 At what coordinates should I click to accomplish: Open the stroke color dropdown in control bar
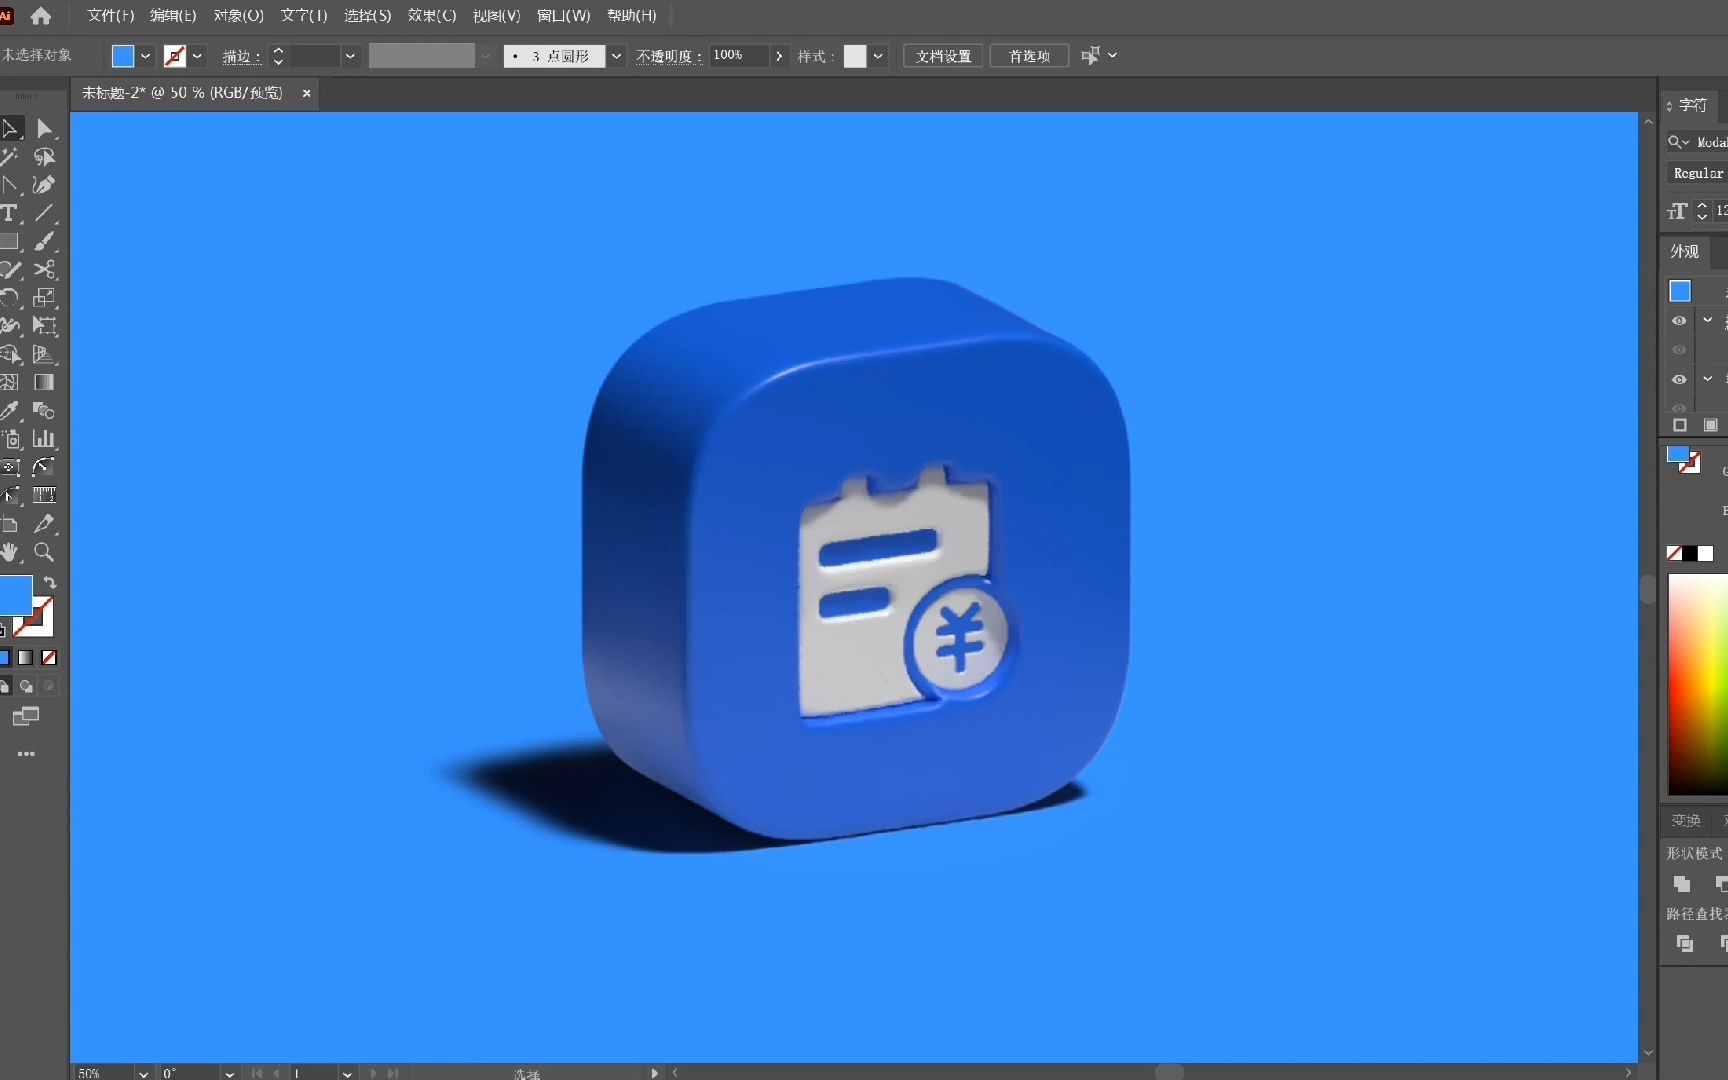pyautogui.click(x=198, y=56)
